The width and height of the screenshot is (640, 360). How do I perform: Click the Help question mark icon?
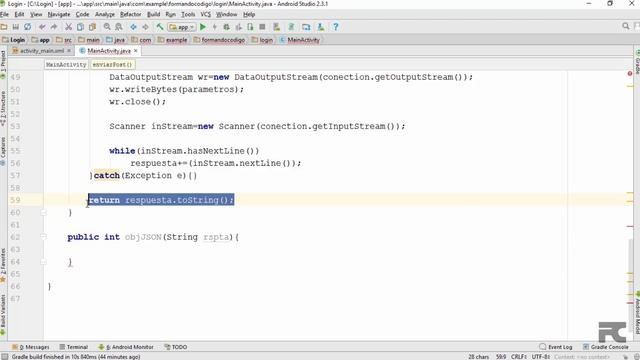pos(336,27)
